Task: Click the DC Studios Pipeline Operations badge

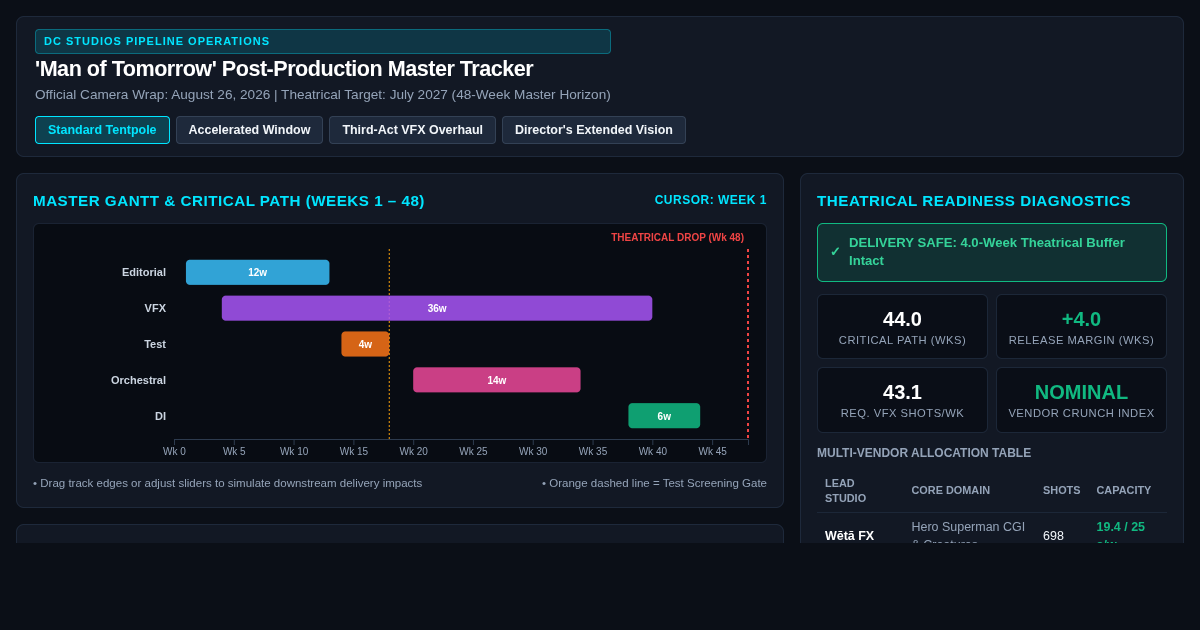Action: 323,41
